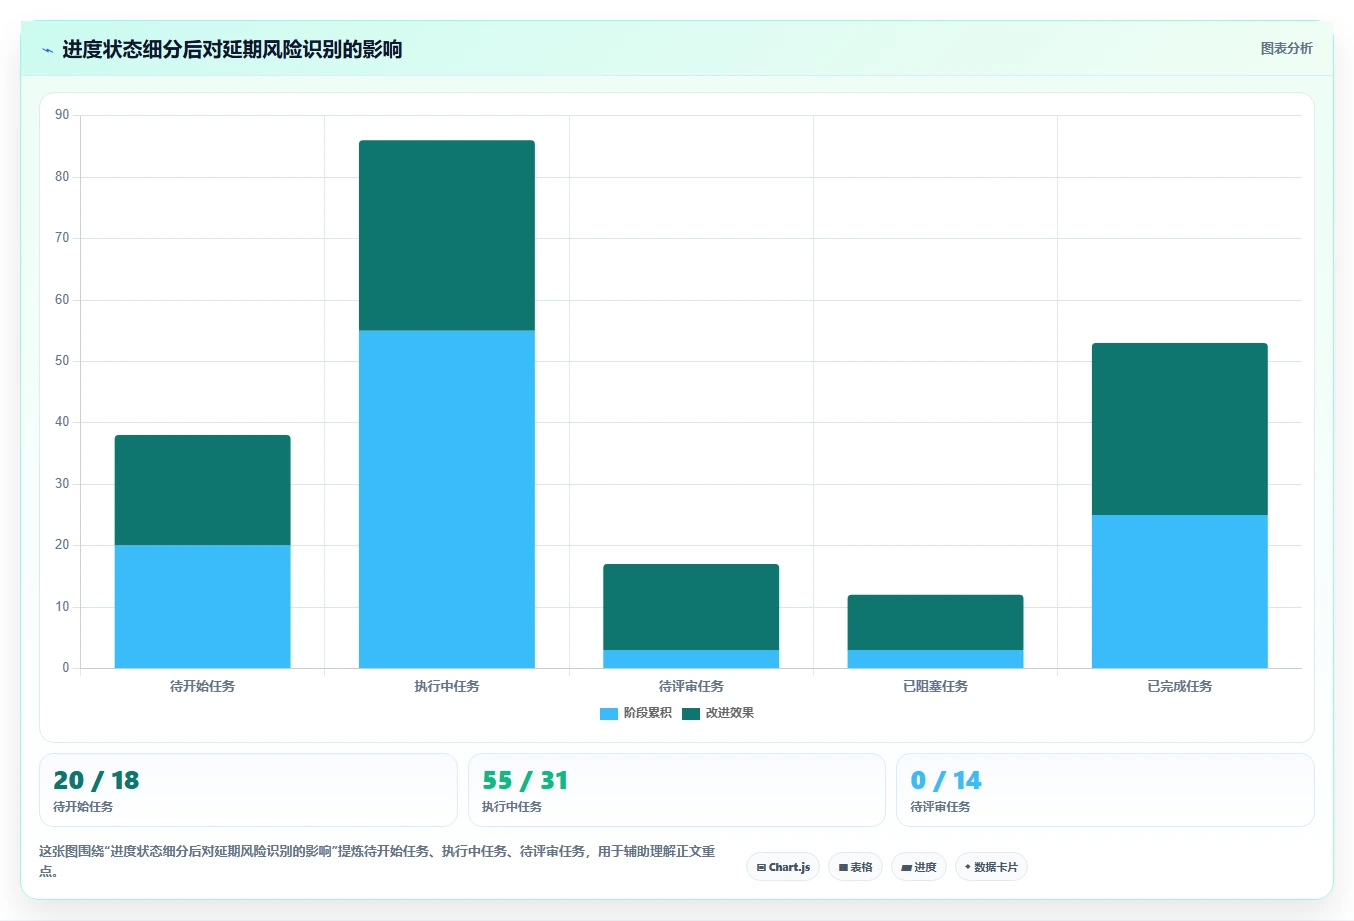Click the chart description paragraph below cards
This screenshot has height=921, width=1354.
(x=378, y=861)
